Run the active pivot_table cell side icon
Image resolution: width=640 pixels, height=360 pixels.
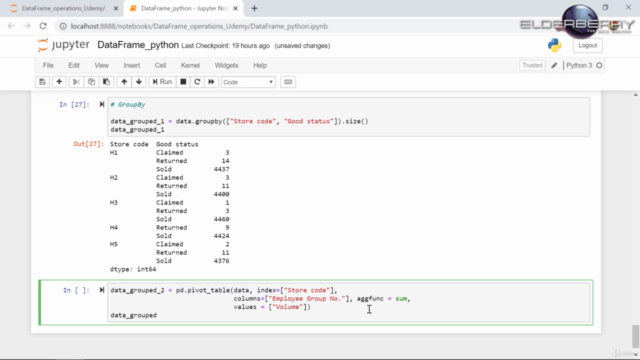coord(102,290)
